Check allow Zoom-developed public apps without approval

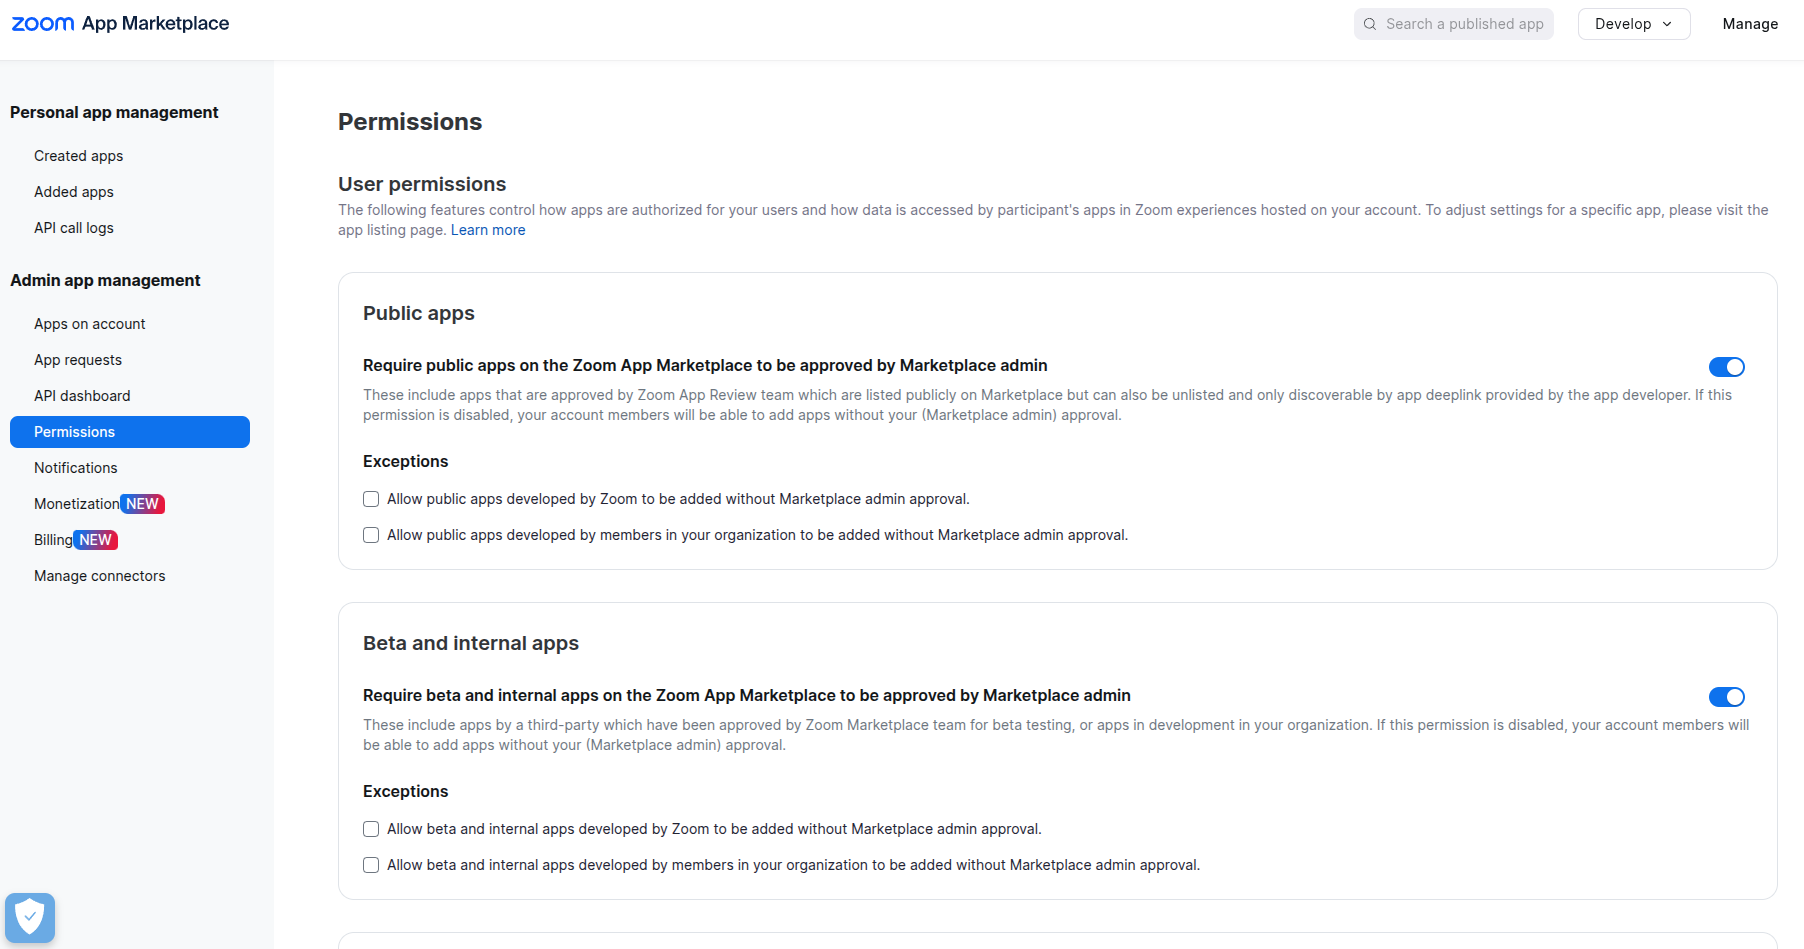(x=371, y=498)
